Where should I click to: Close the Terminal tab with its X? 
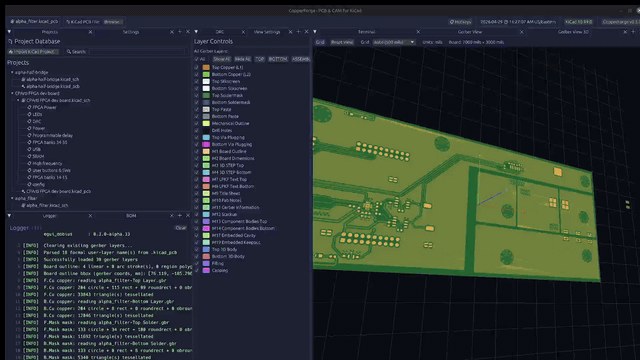(x=418, y=32)
